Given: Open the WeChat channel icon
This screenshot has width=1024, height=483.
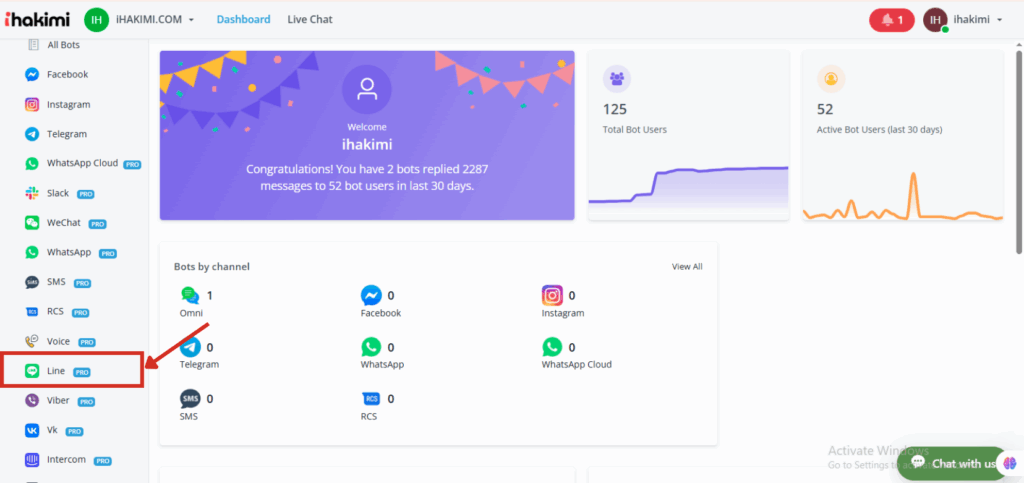Looking at the screenshot, I should [33, 223].
